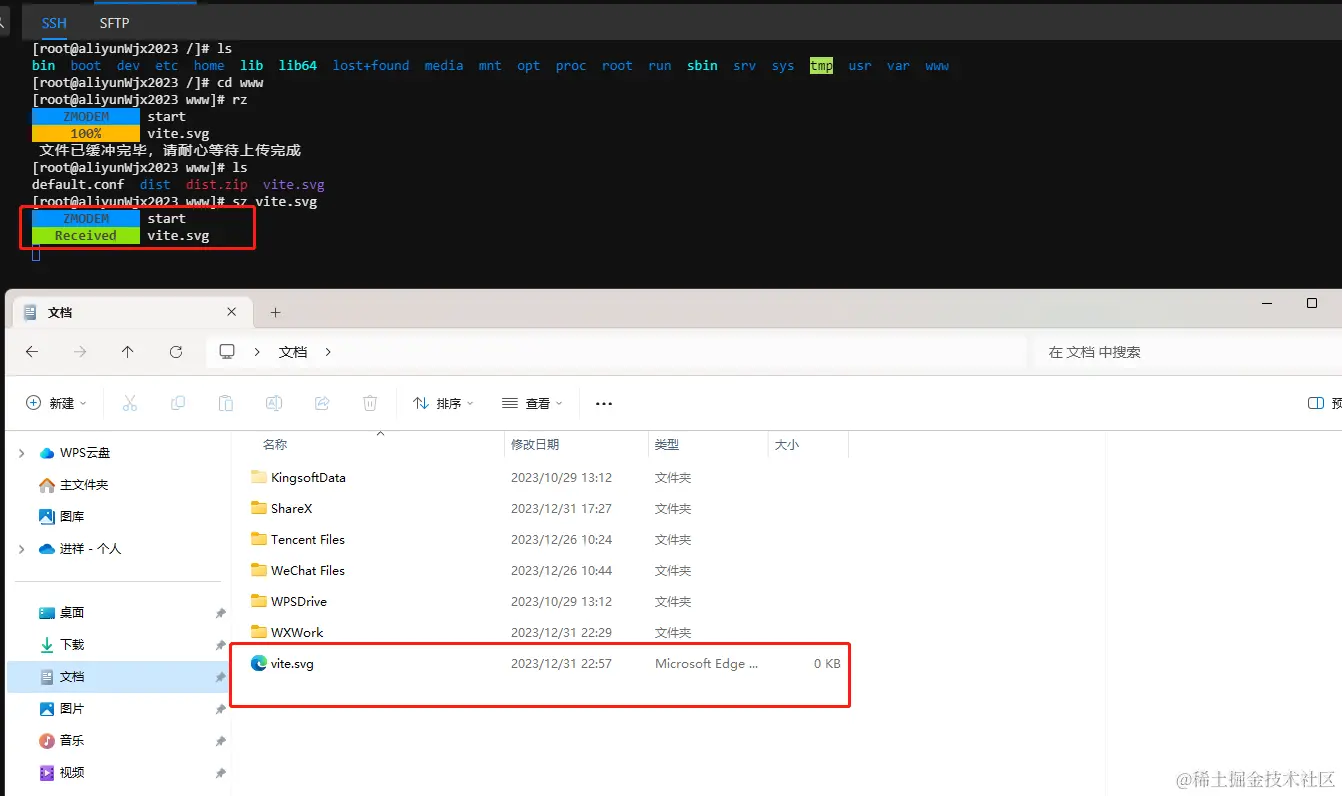
Task: Open the three-dot more options menu
Action: coord(603,403)
